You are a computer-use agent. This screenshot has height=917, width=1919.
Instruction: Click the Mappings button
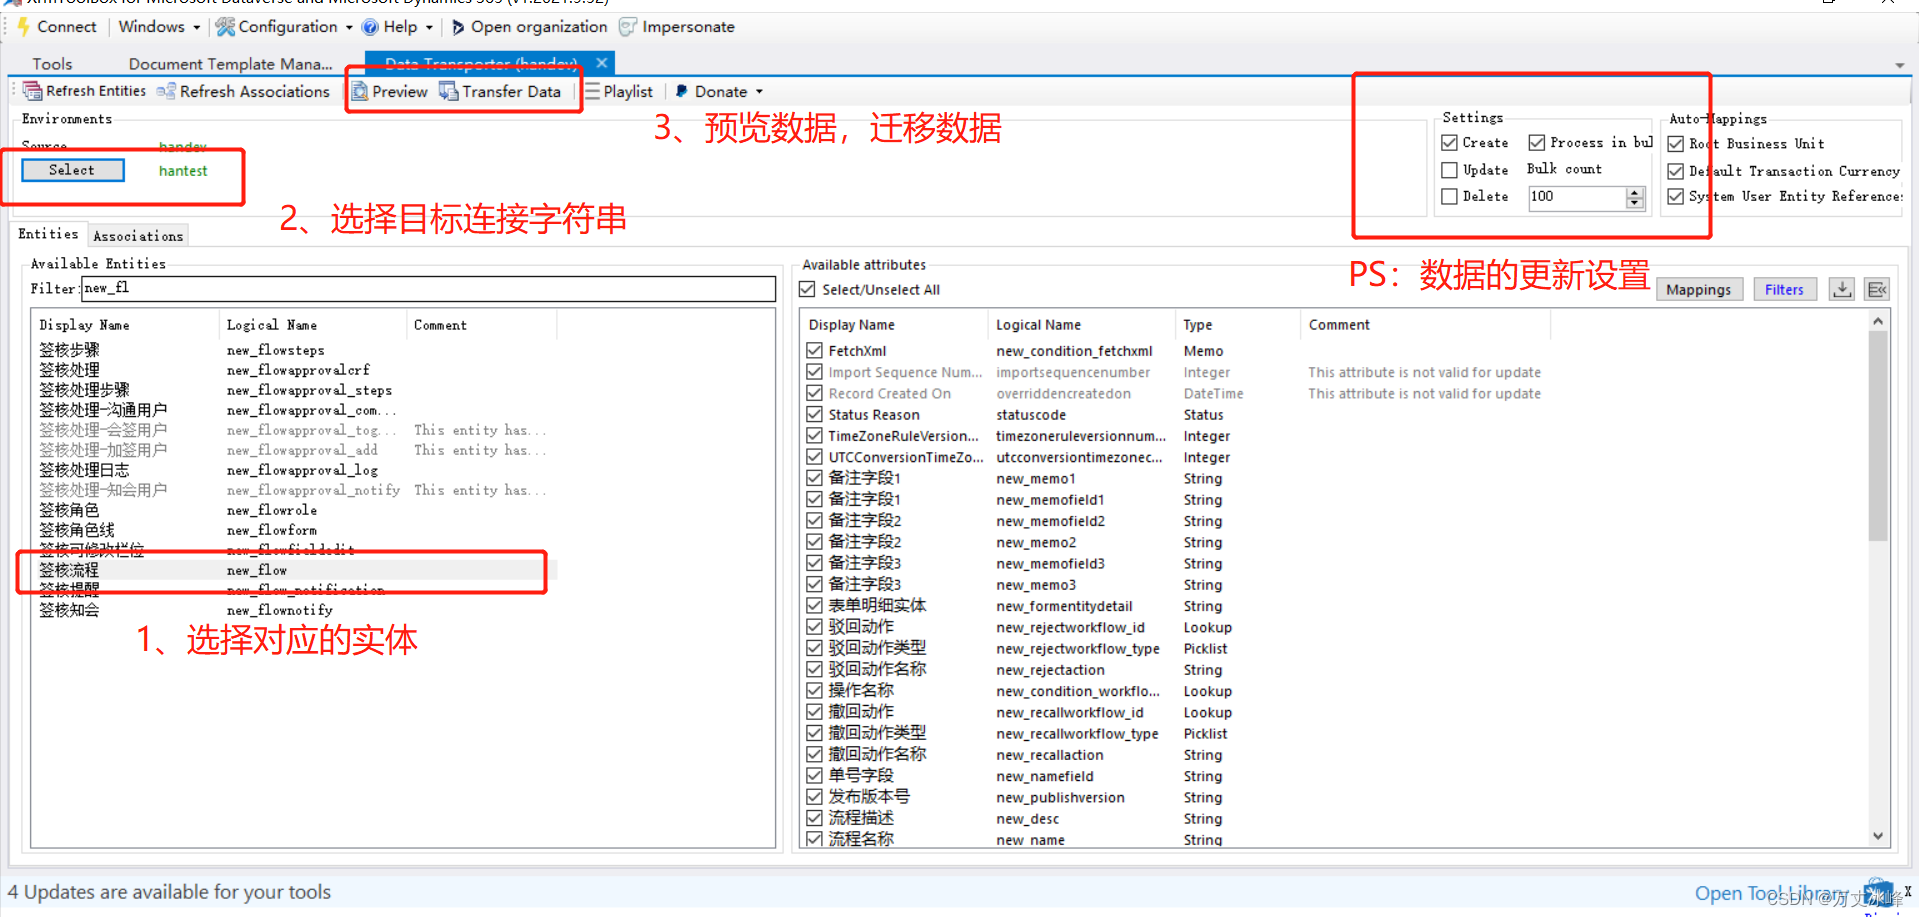coord(1699,289)
